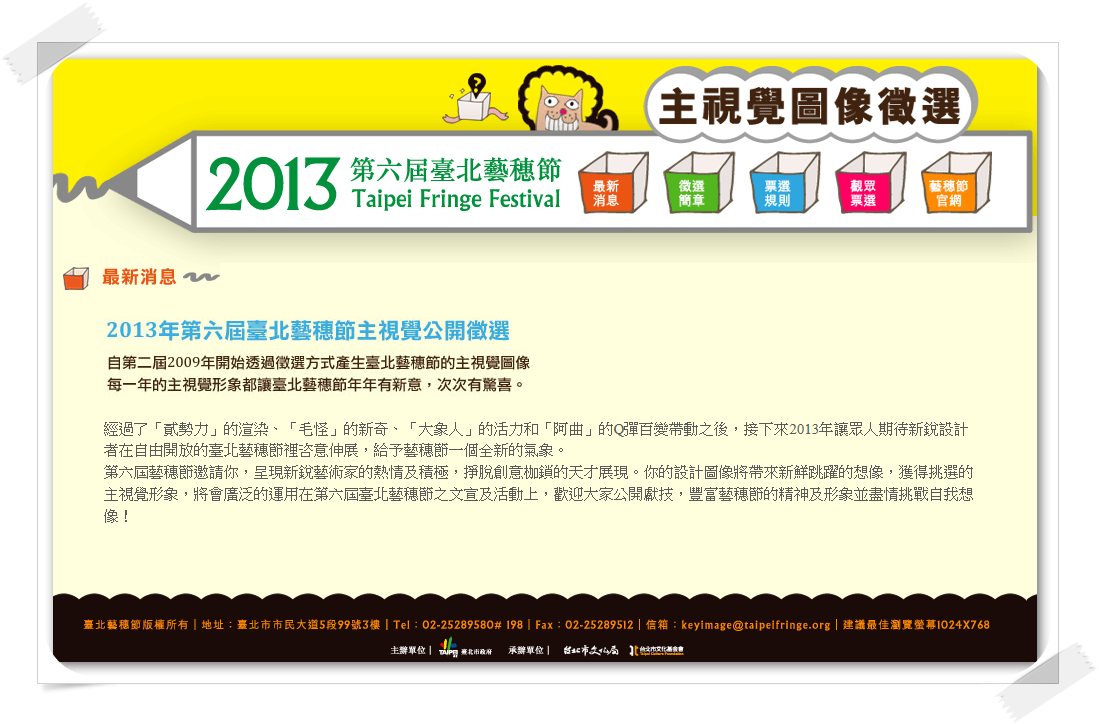Click the 主辦單位 label in footer

tap(408, 650)
